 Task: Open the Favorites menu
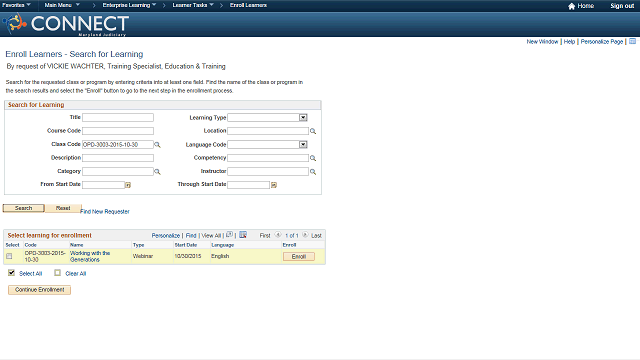(16, 5)
